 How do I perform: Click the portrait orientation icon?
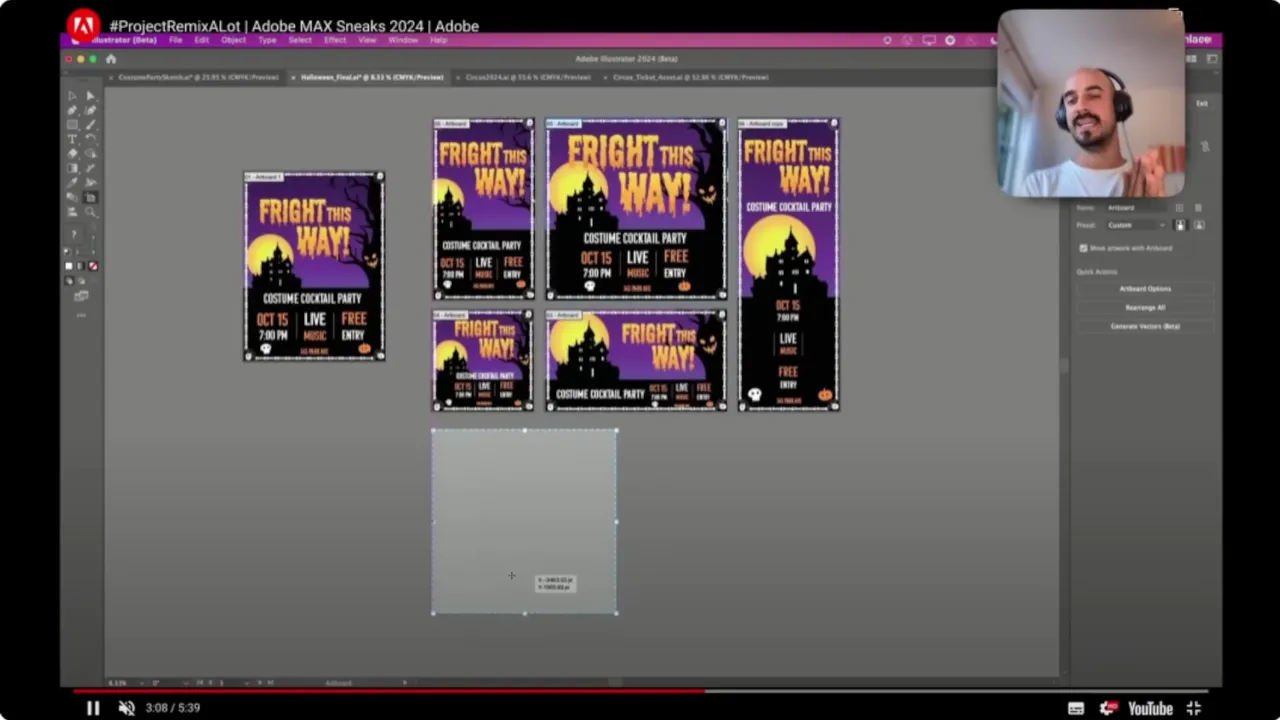(1180, 225)
